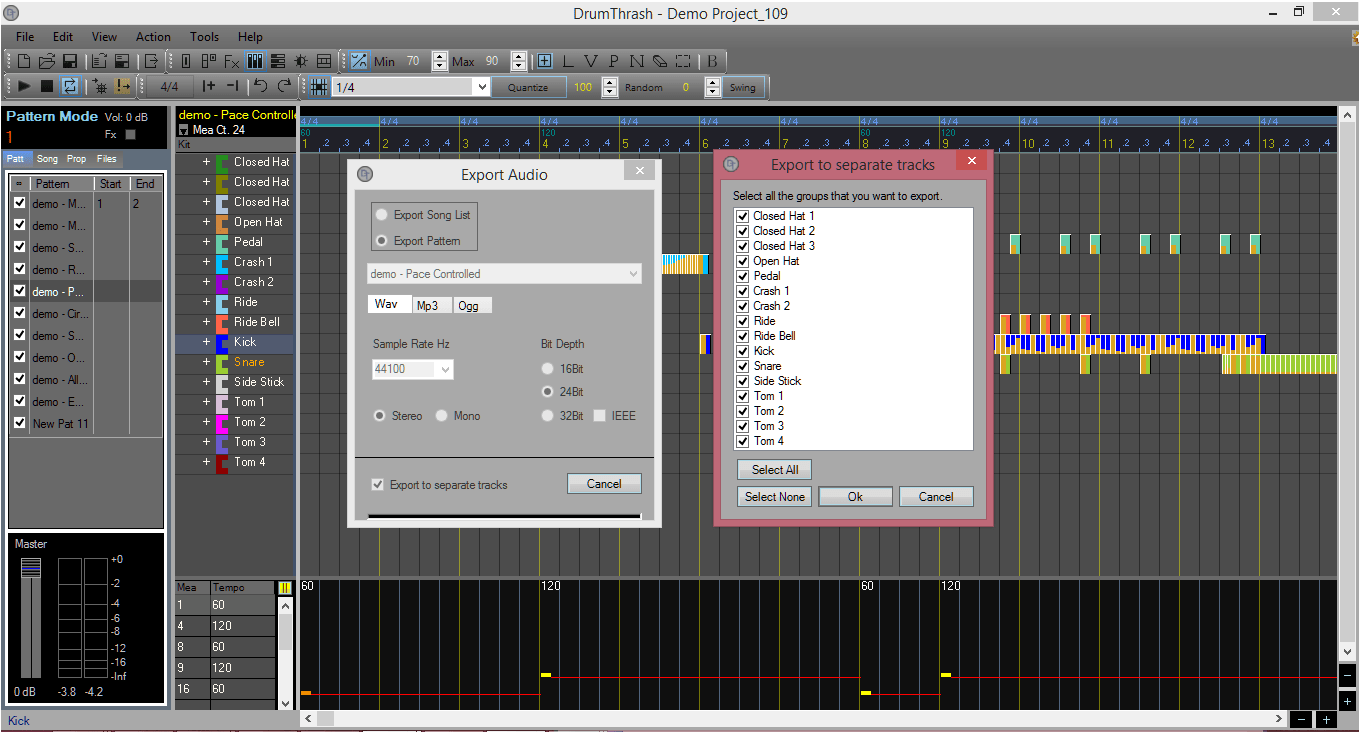Select the Export Song List radio
This screenshot has width=1359, height=732.
[381, 215]
